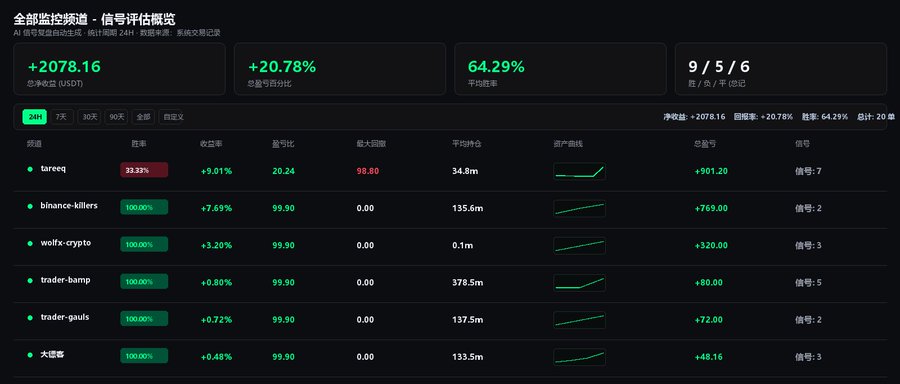Sort by the 收益率 column header
Image resolution: width=900 pixels, height=384 pixels.
211,143
